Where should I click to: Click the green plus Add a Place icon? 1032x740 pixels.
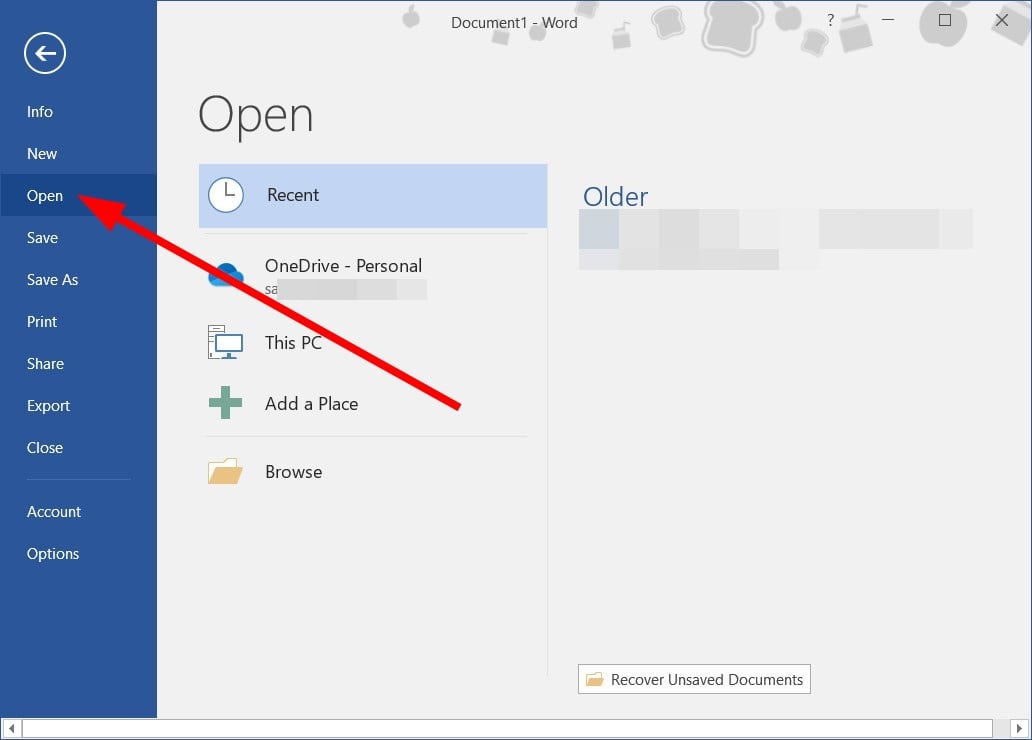point(225,403)
